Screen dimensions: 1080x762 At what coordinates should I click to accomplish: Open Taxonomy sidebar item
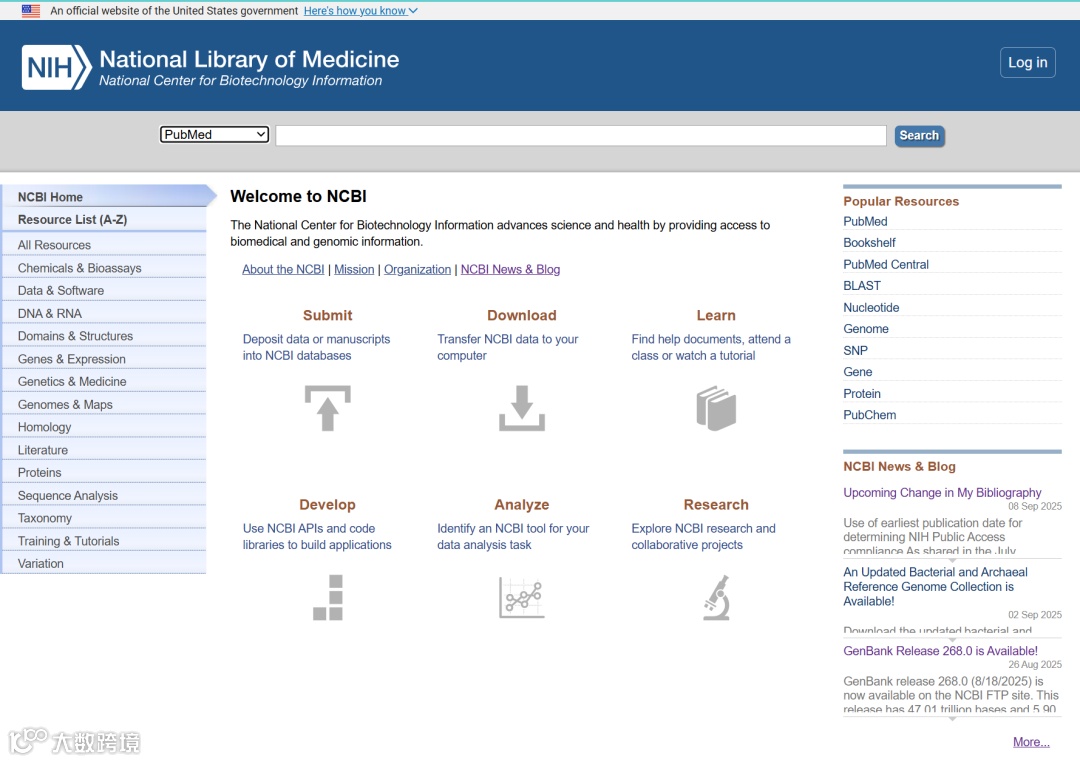click(x=105, y=518)
